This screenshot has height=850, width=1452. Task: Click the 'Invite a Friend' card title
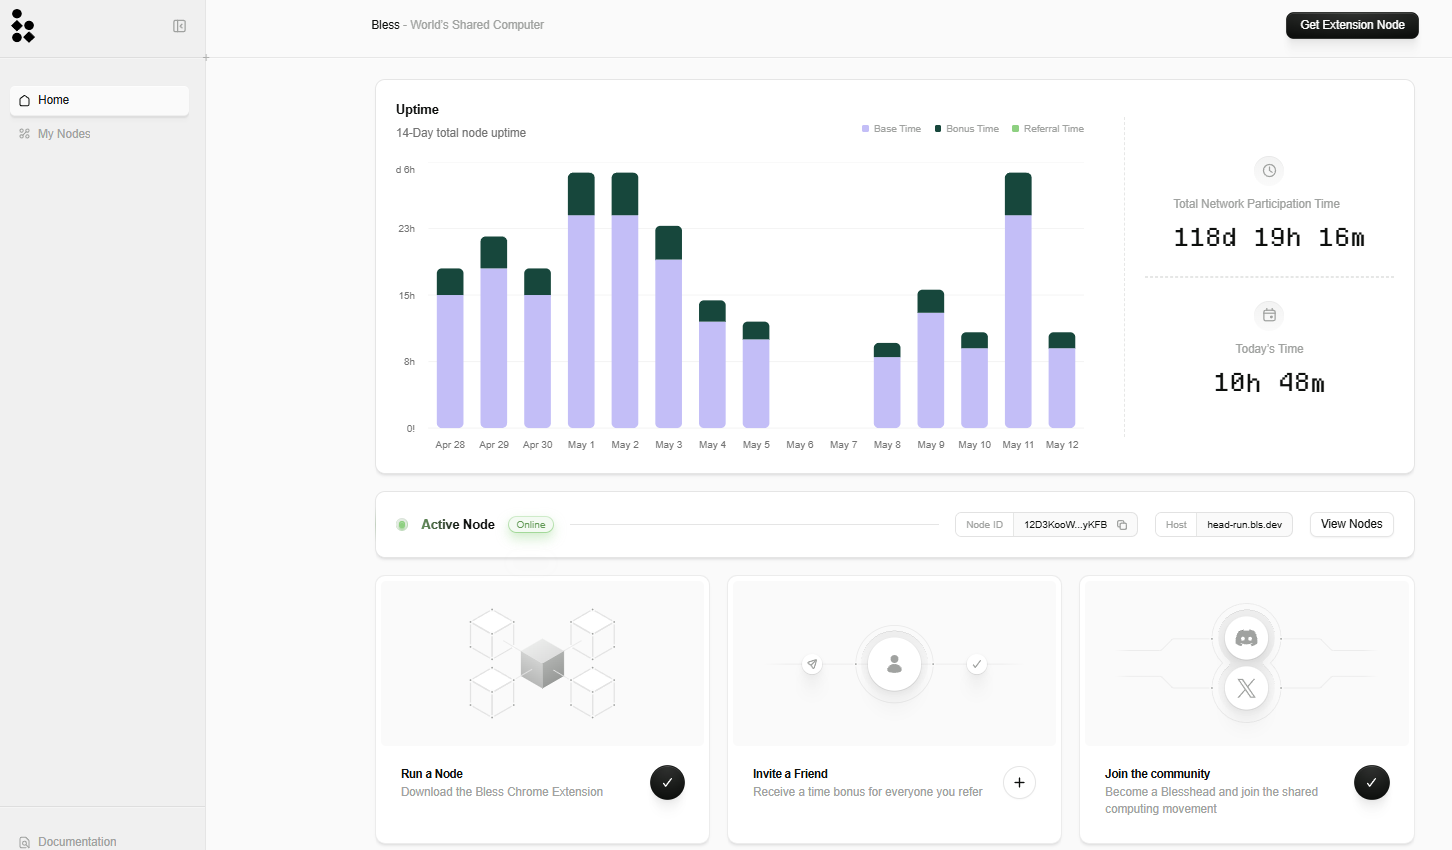click(790, 774)
